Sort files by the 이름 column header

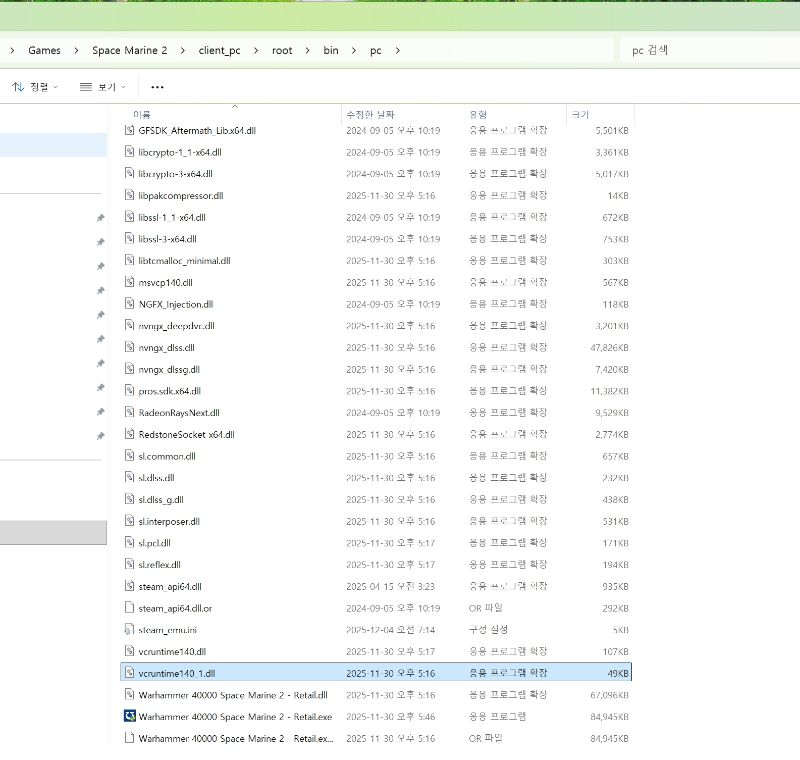(142, 115)
